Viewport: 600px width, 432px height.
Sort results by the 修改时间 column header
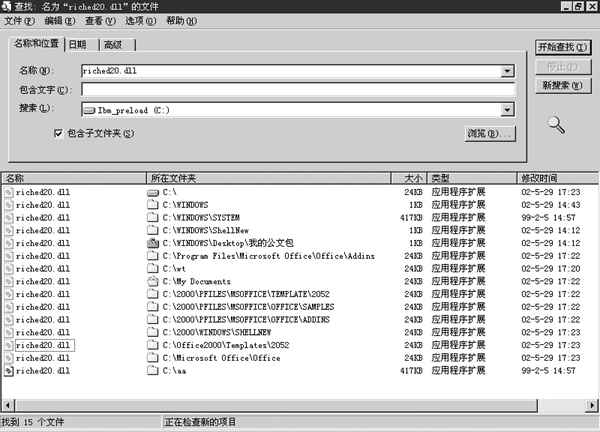click(558, 178)
